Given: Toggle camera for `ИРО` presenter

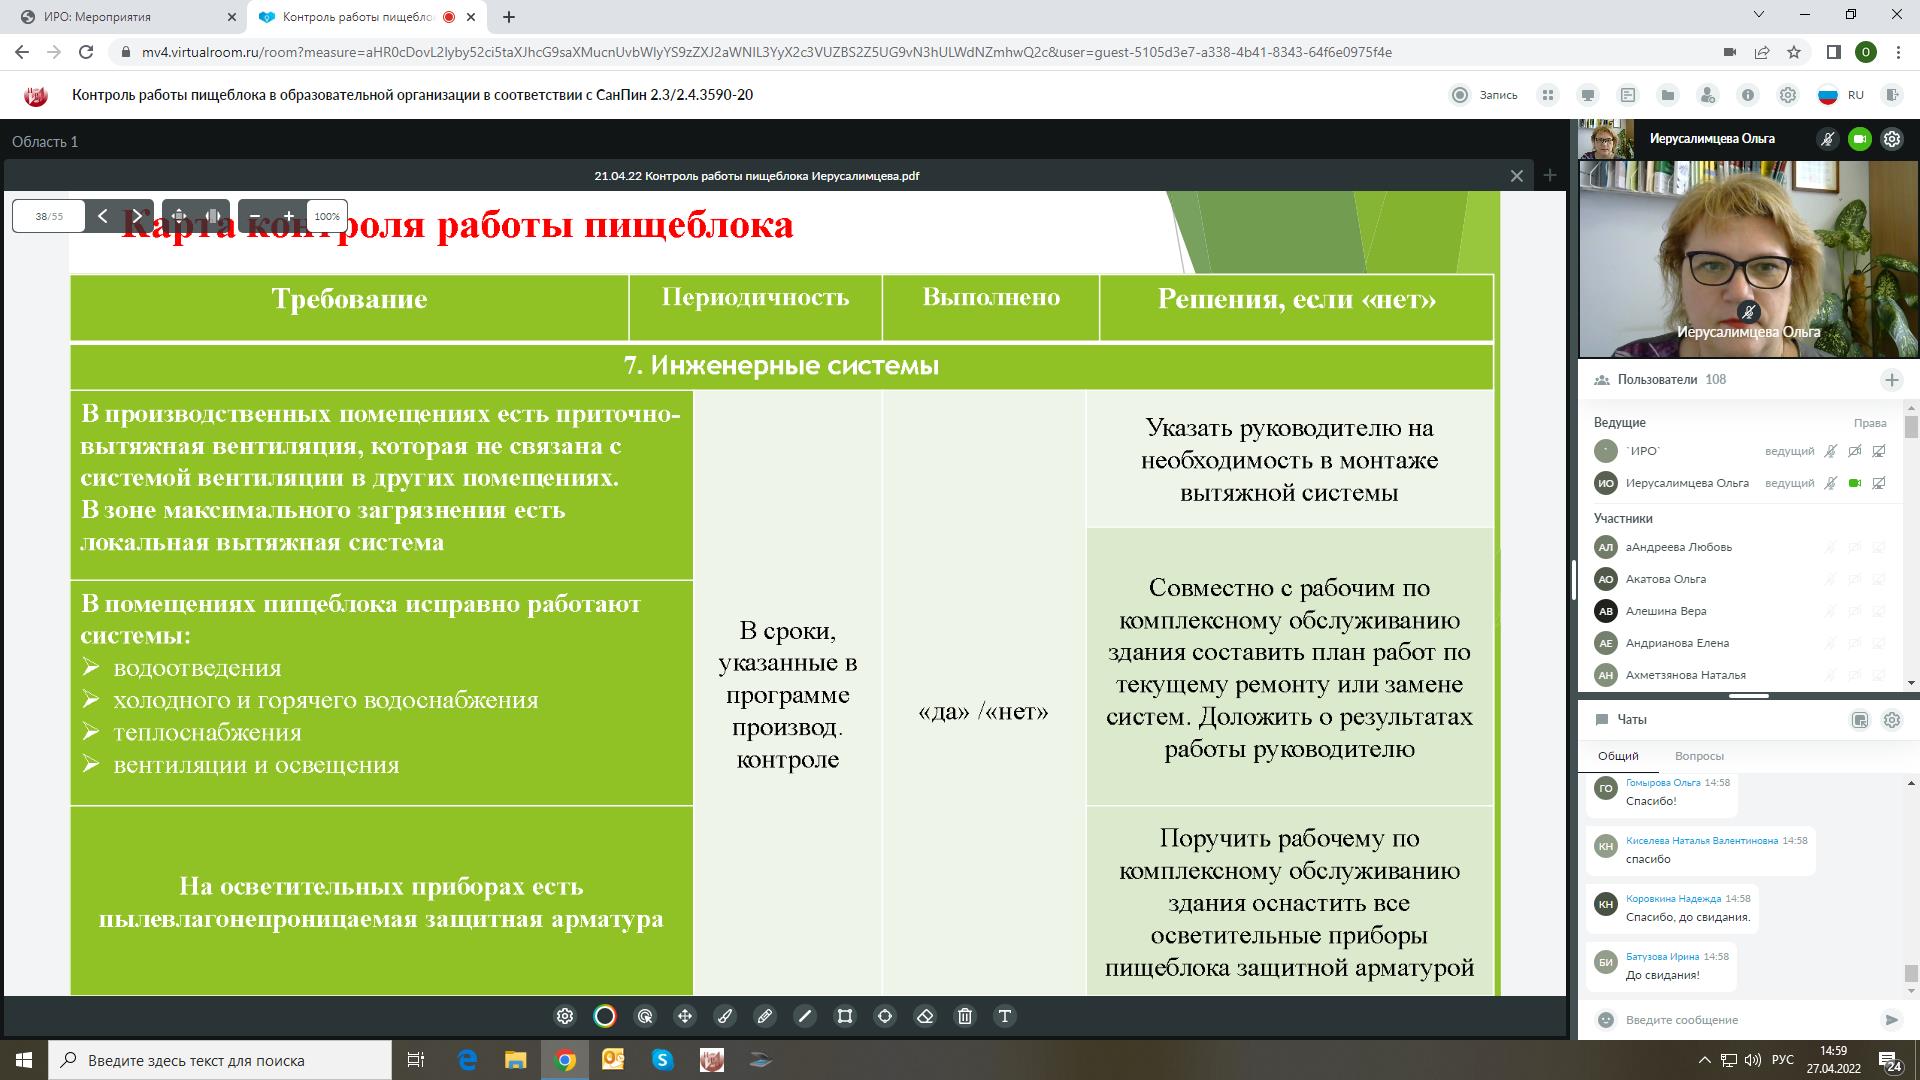Looking at the screenshot, I should 1855,451.
